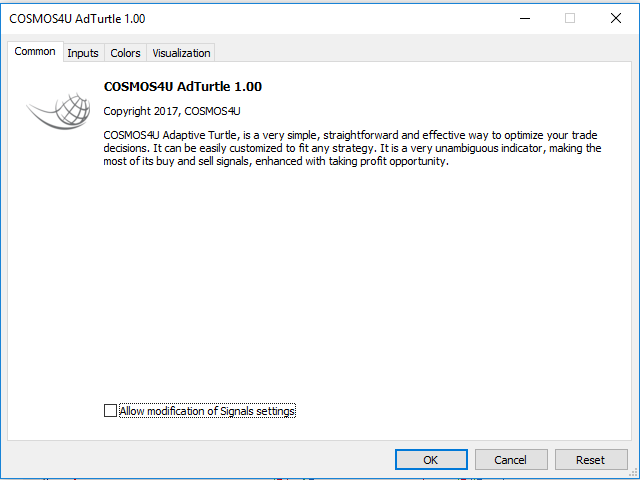
Task: Click empty tab strip right of Visualization
Action: (x=420, y=52)
